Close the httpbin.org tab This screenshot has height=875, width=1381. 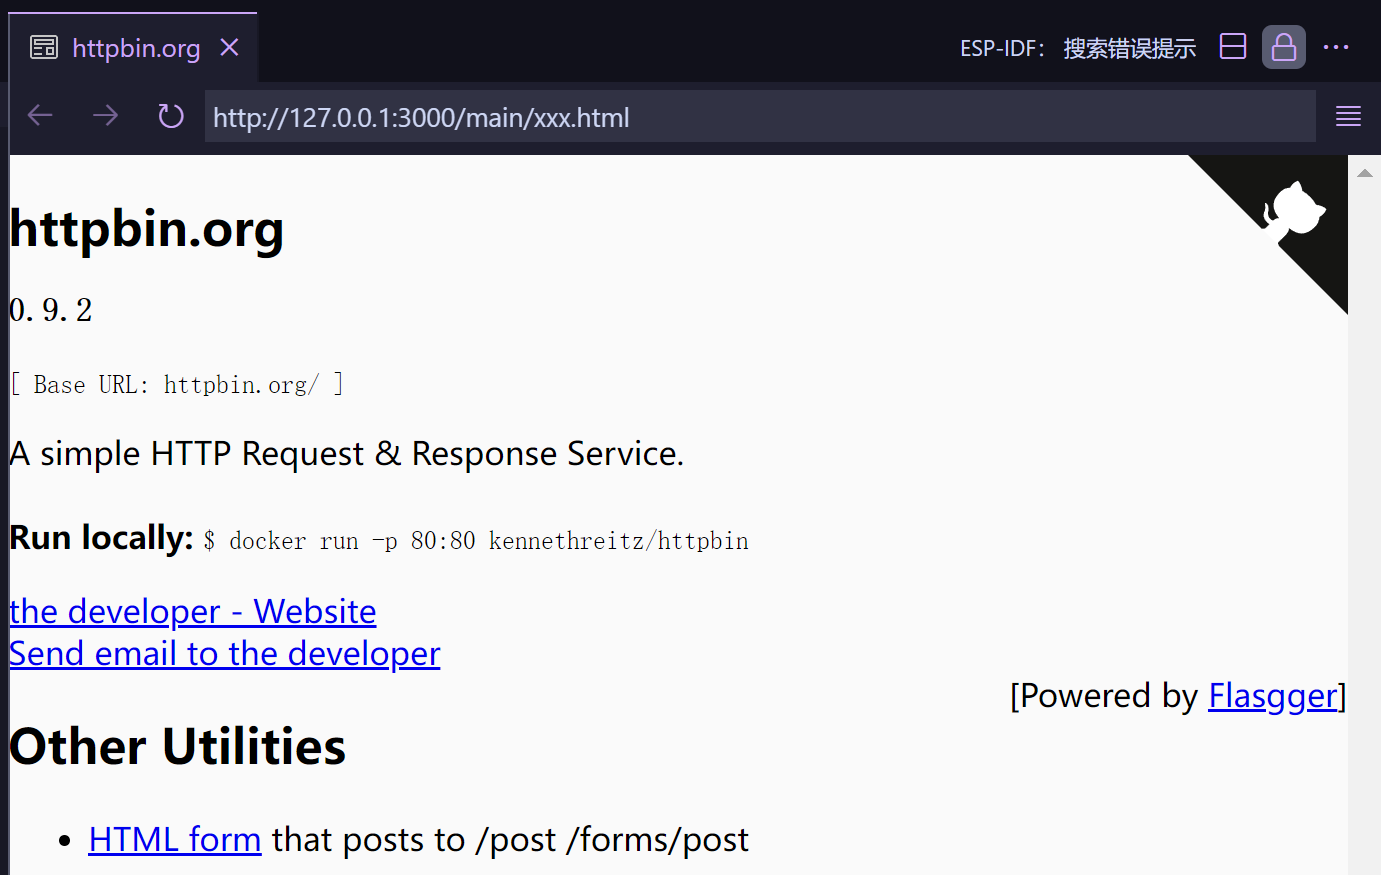tap(229, 46)
